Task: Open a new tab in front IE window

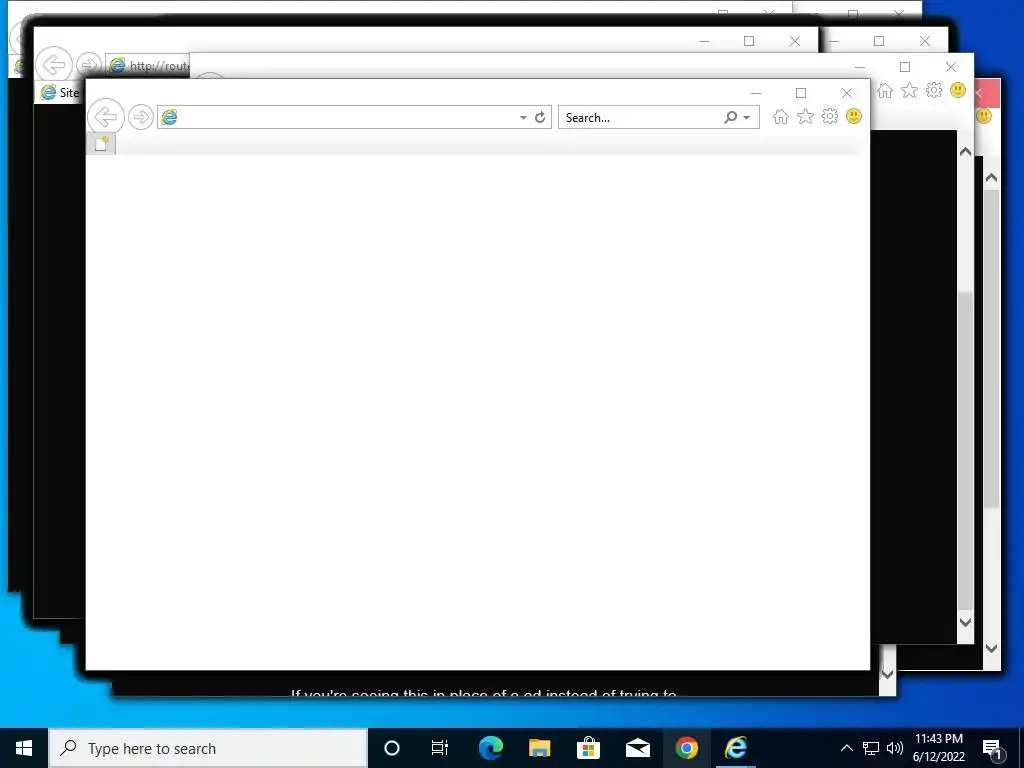Action: tap(101, 144)
